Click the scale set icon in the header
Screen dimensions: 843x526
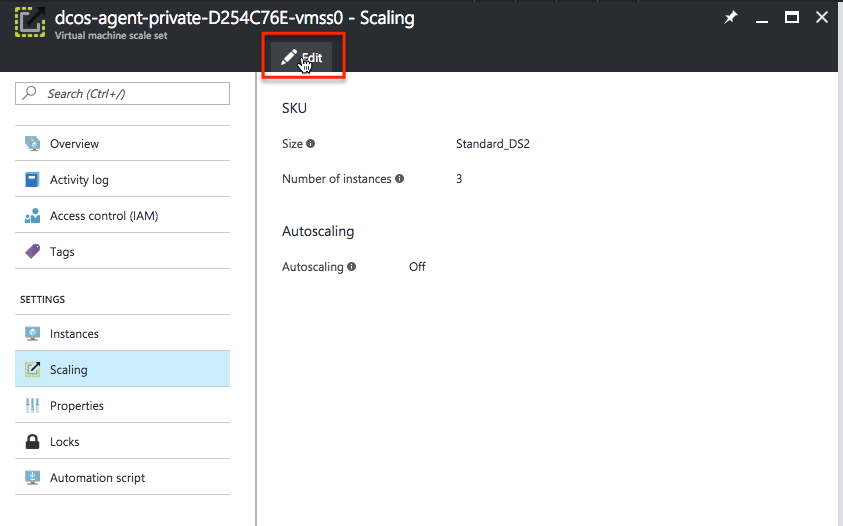(30, 22)
